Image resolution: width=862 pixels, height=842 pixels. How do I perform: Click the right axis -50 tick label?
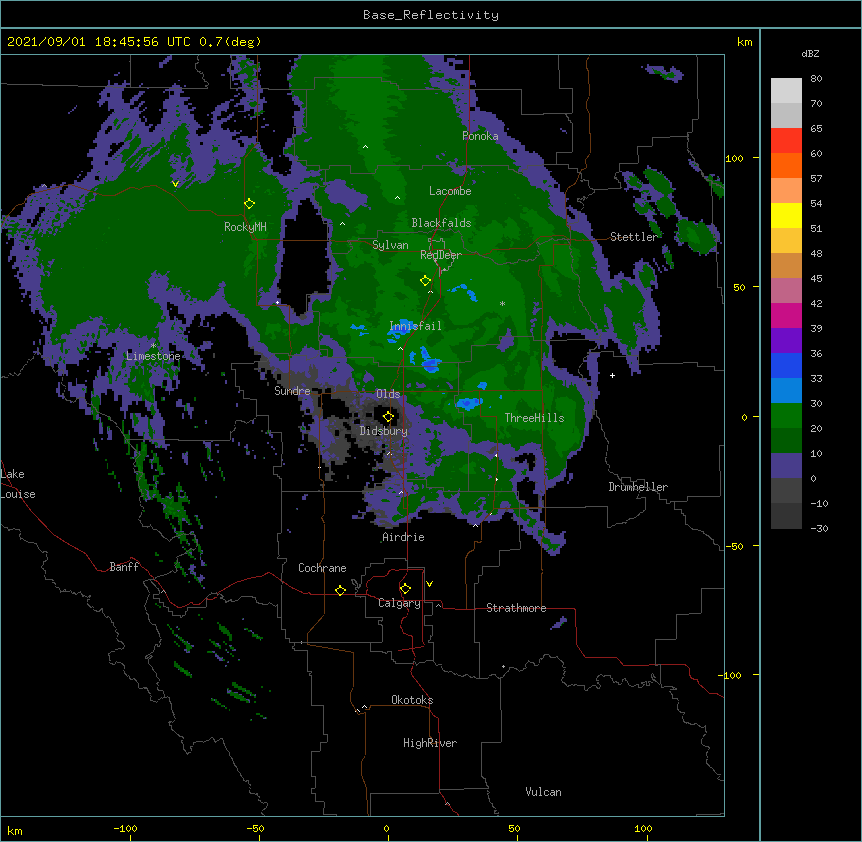pyautogui.click(x=734, y=546)
